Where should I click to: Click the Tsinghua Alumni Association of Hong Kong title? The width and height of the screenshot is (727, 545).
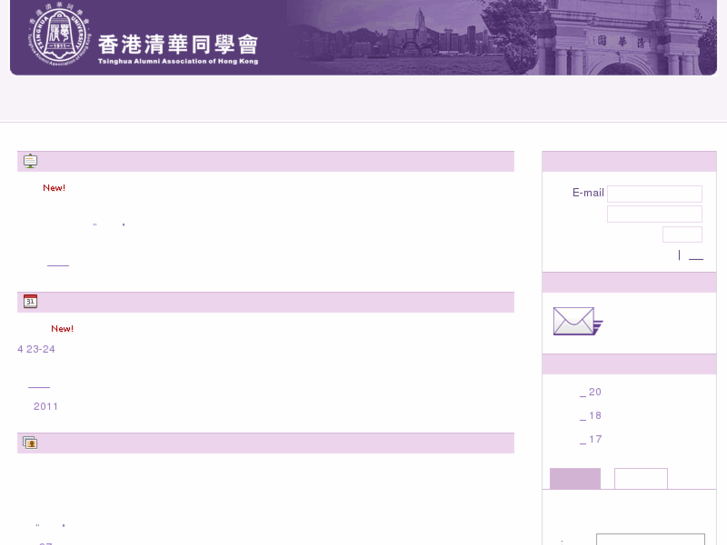click(x=178, y=49)
